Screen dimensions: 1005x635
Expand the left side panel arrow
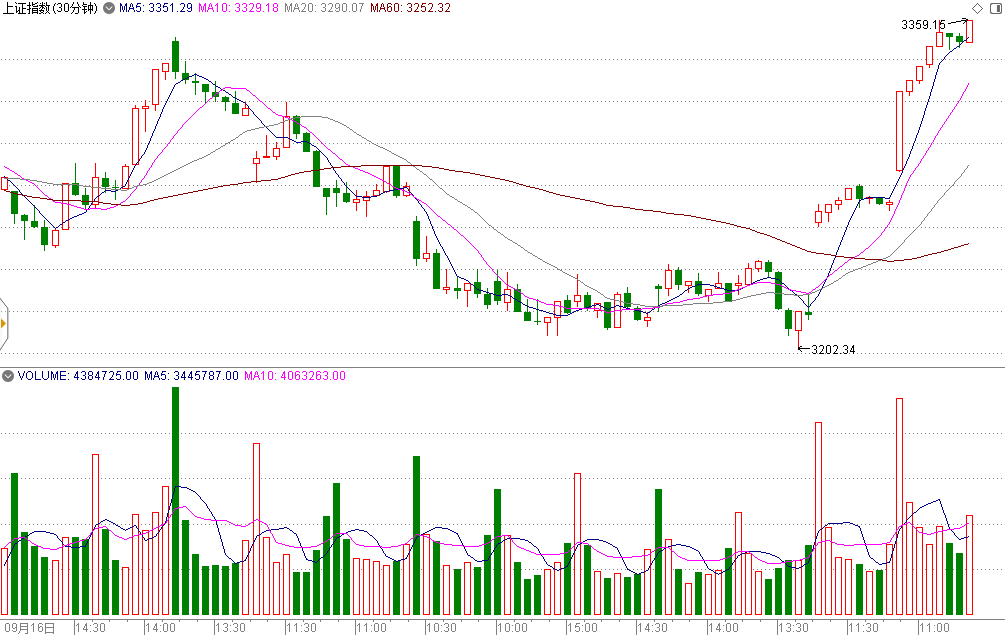click(x=4, y=323)
